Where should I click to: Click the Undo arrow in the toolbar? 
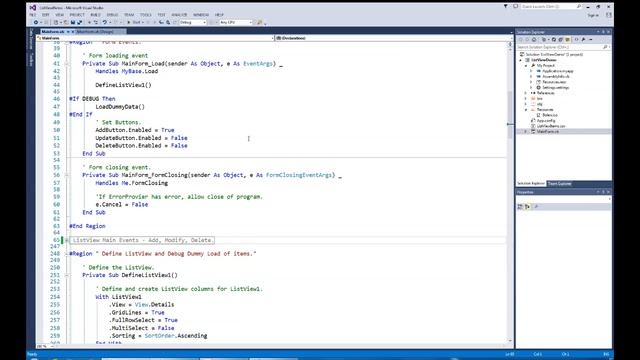(x=104, y=22)
